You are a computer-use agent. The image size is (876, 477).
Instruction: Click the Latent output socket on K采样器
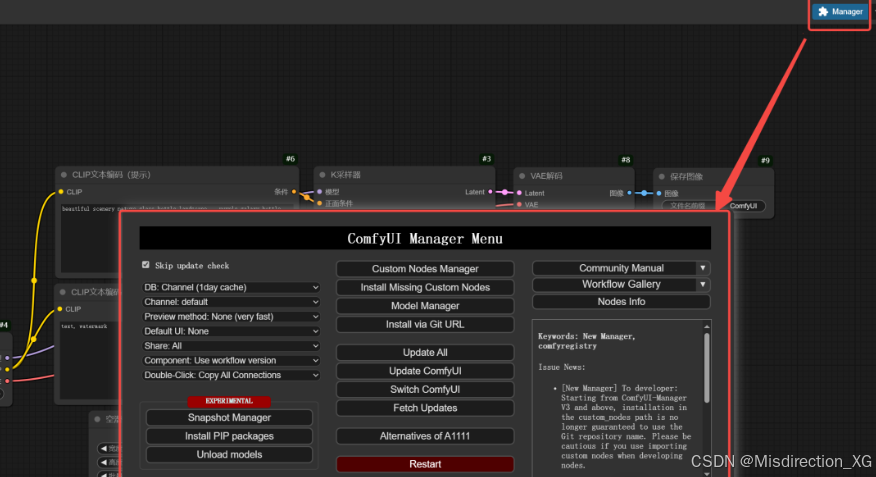(x=491, y=192)
